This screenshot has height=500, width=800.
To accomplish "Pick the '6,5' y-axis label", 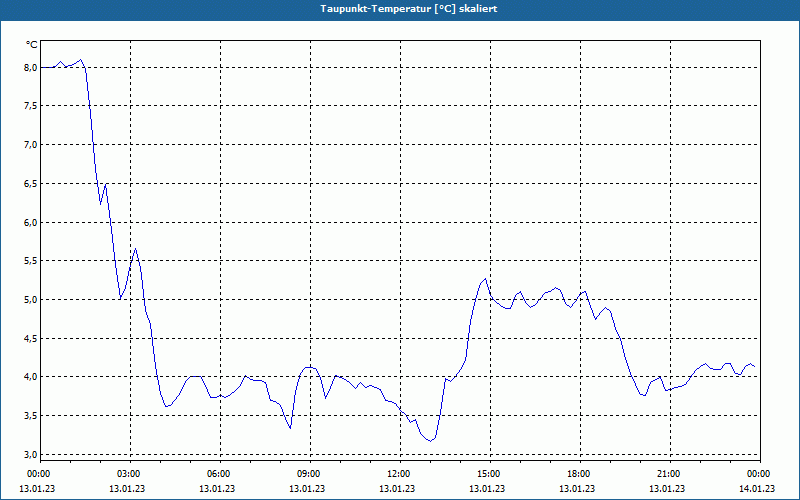I will pos(31,184).
